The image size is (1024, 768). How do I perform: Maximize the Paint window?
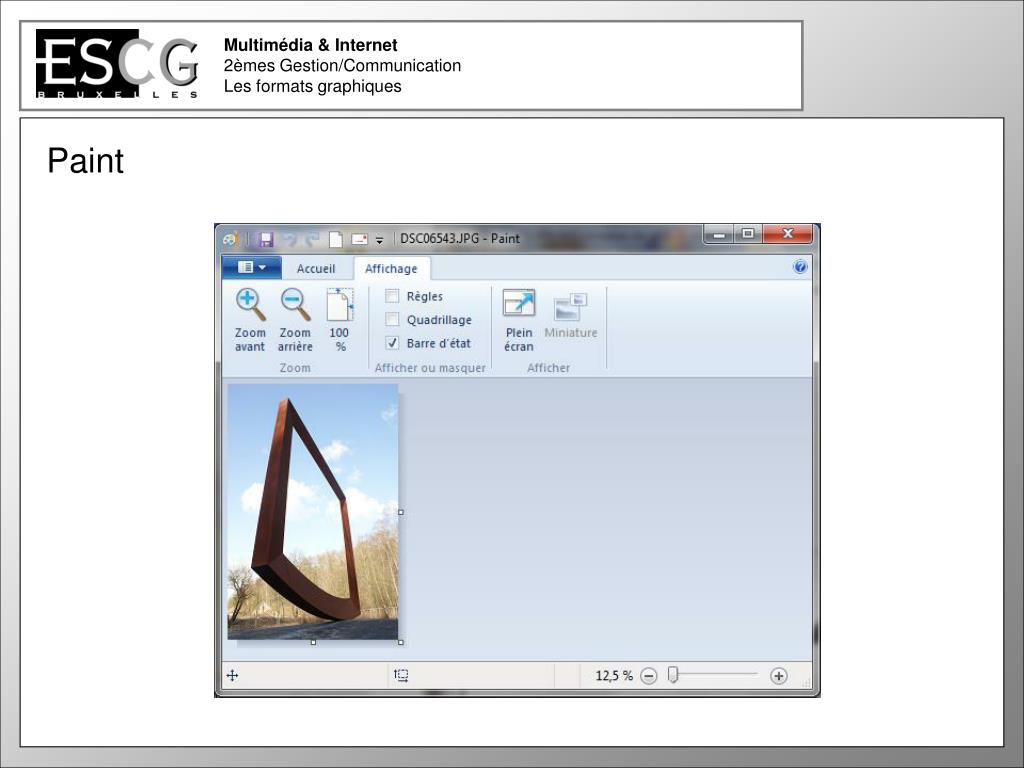(x=748, y=234)
